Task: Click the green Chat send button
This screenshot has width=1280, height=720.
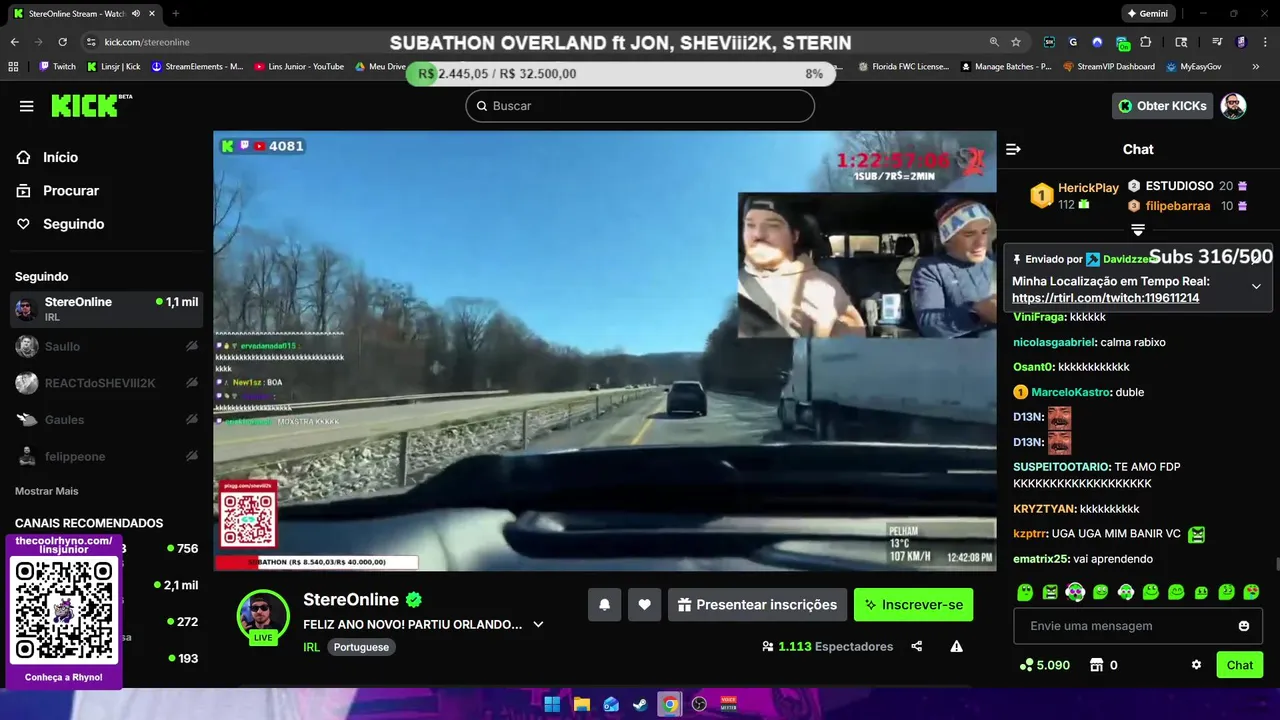Action: coord(1240,665)
